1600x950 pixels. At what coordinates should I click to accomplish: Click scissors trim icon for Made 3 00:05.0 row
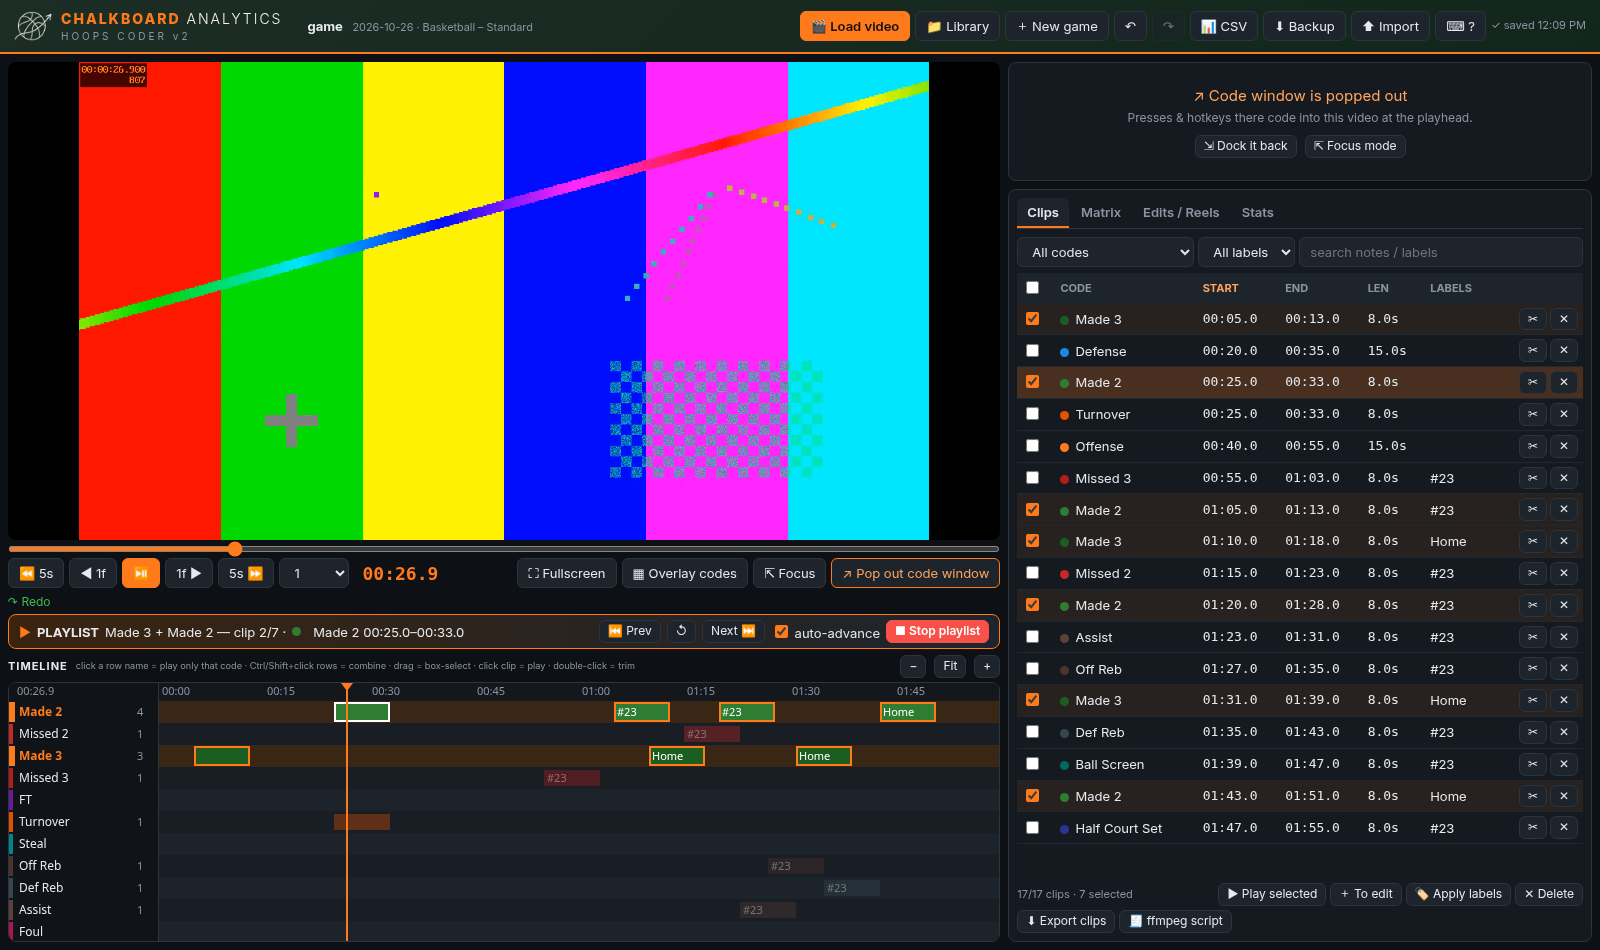click(x=1532, y=319)
